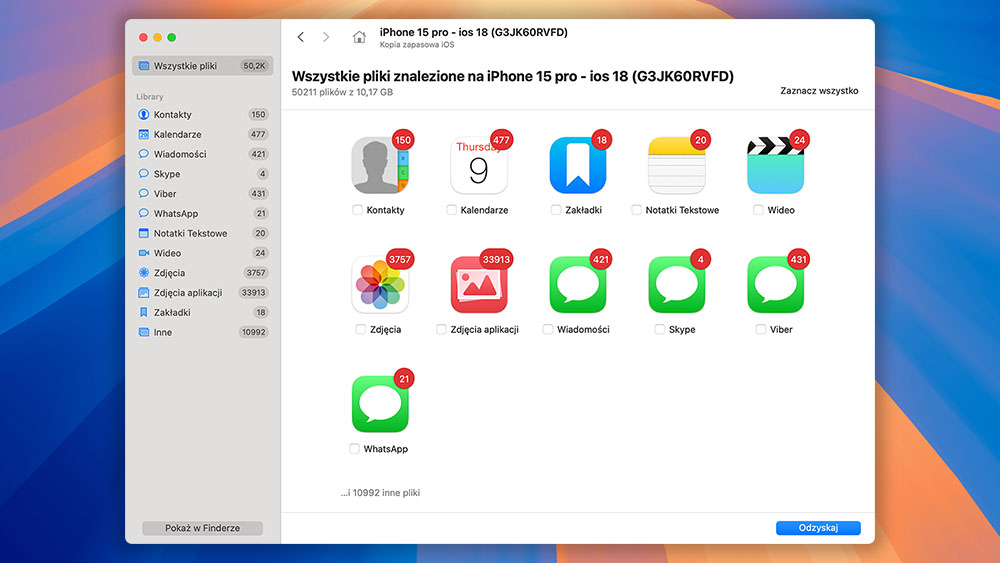Open the WhatsApp green bubble icon
The width and height of the screenshot is (1000, 563).
(x=379, y=404)
